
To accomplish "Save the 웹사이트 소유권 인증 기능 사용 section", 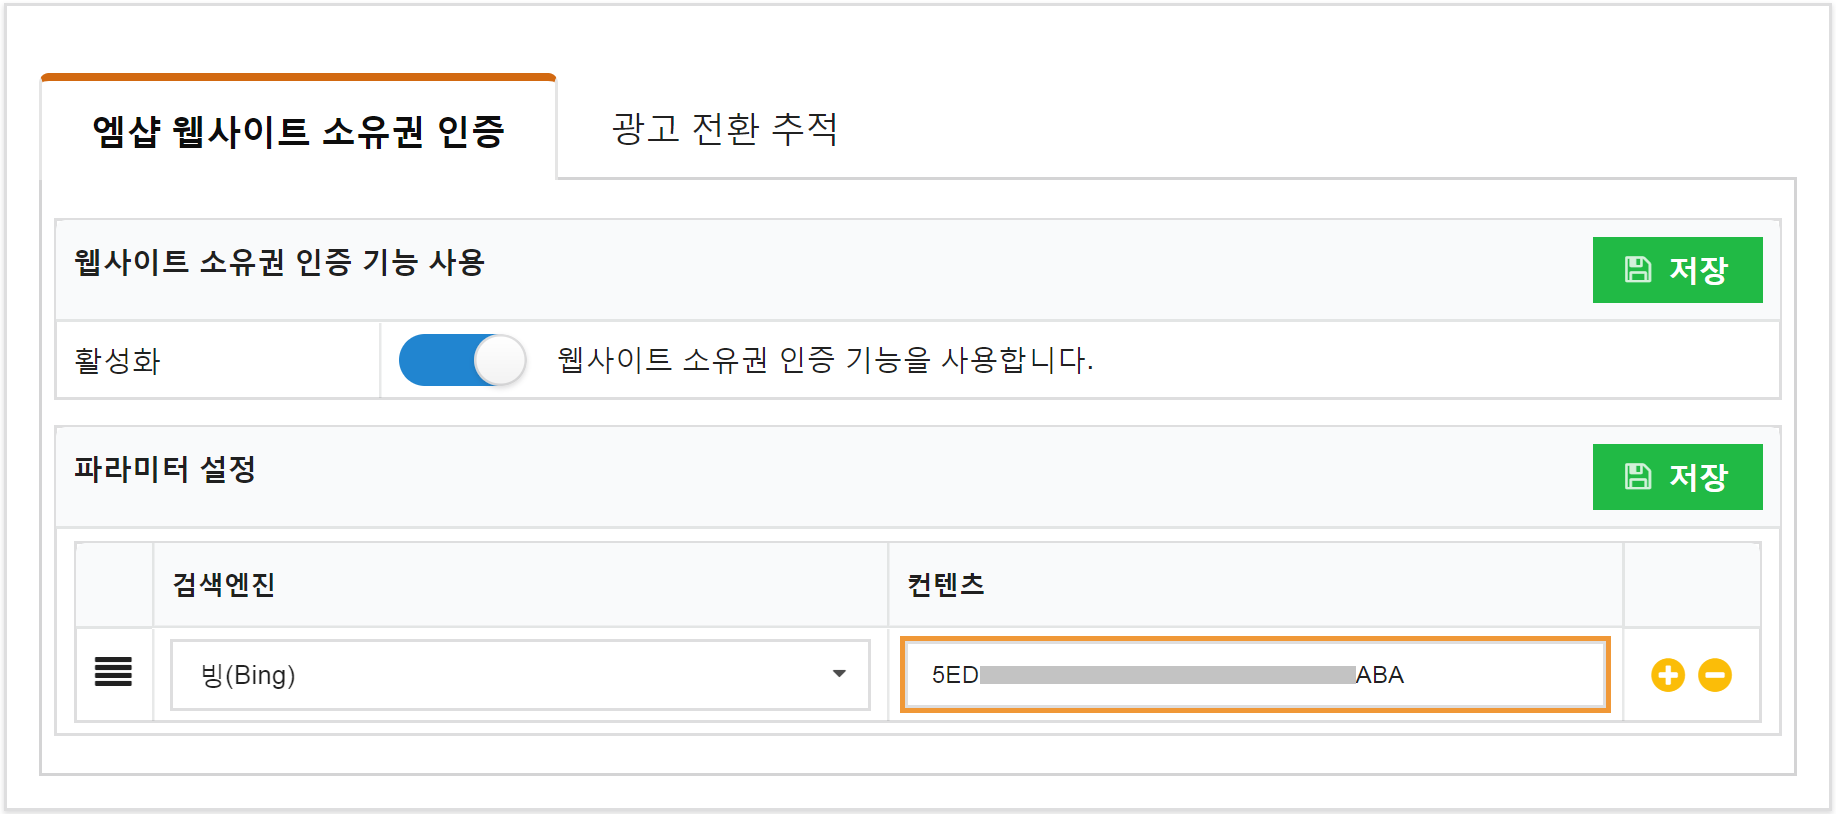I will click(x=1677, y=270).
